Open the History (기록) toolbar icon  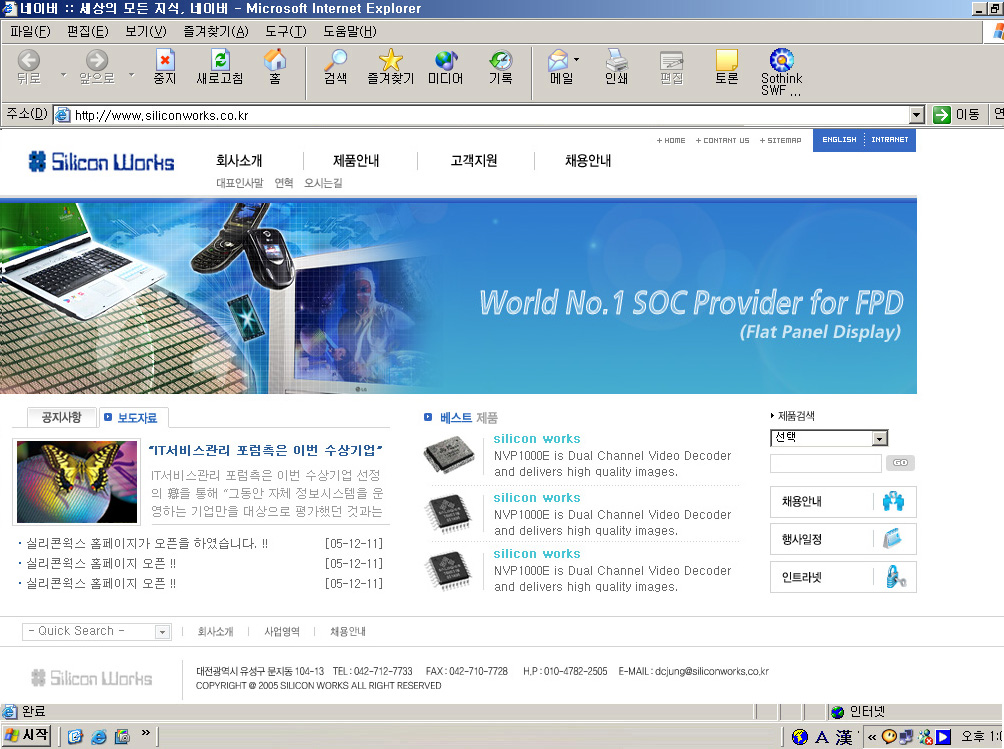click(x=500, y=66)
